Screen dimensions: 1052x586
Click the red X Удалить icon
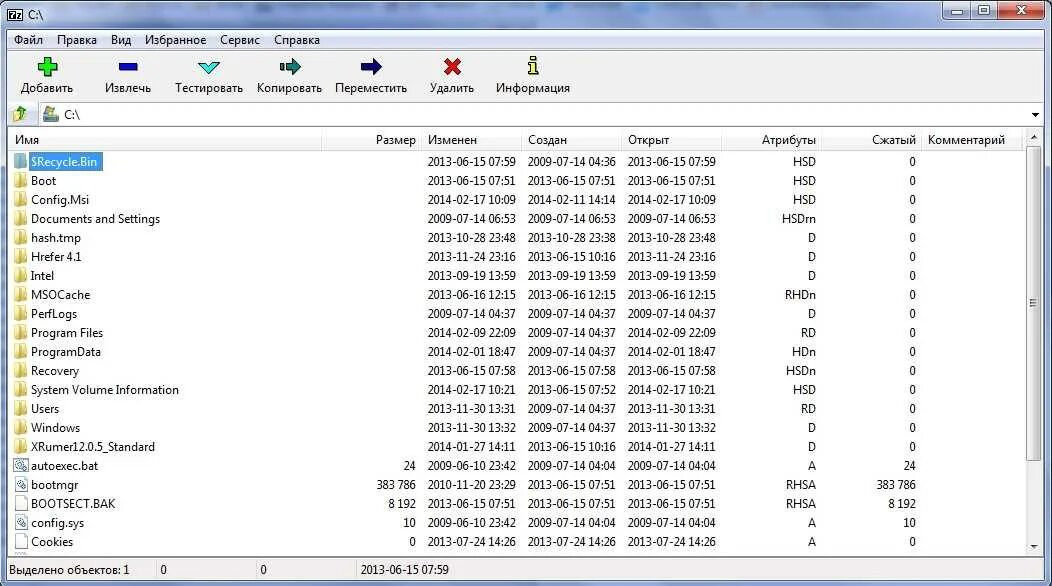tap(452, 66)
